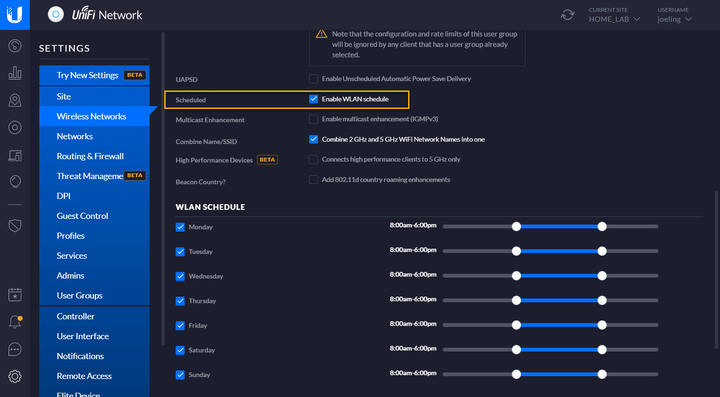Expand the joeling username dropdown
The image size is (720, 397).
(x=674, y=19)
